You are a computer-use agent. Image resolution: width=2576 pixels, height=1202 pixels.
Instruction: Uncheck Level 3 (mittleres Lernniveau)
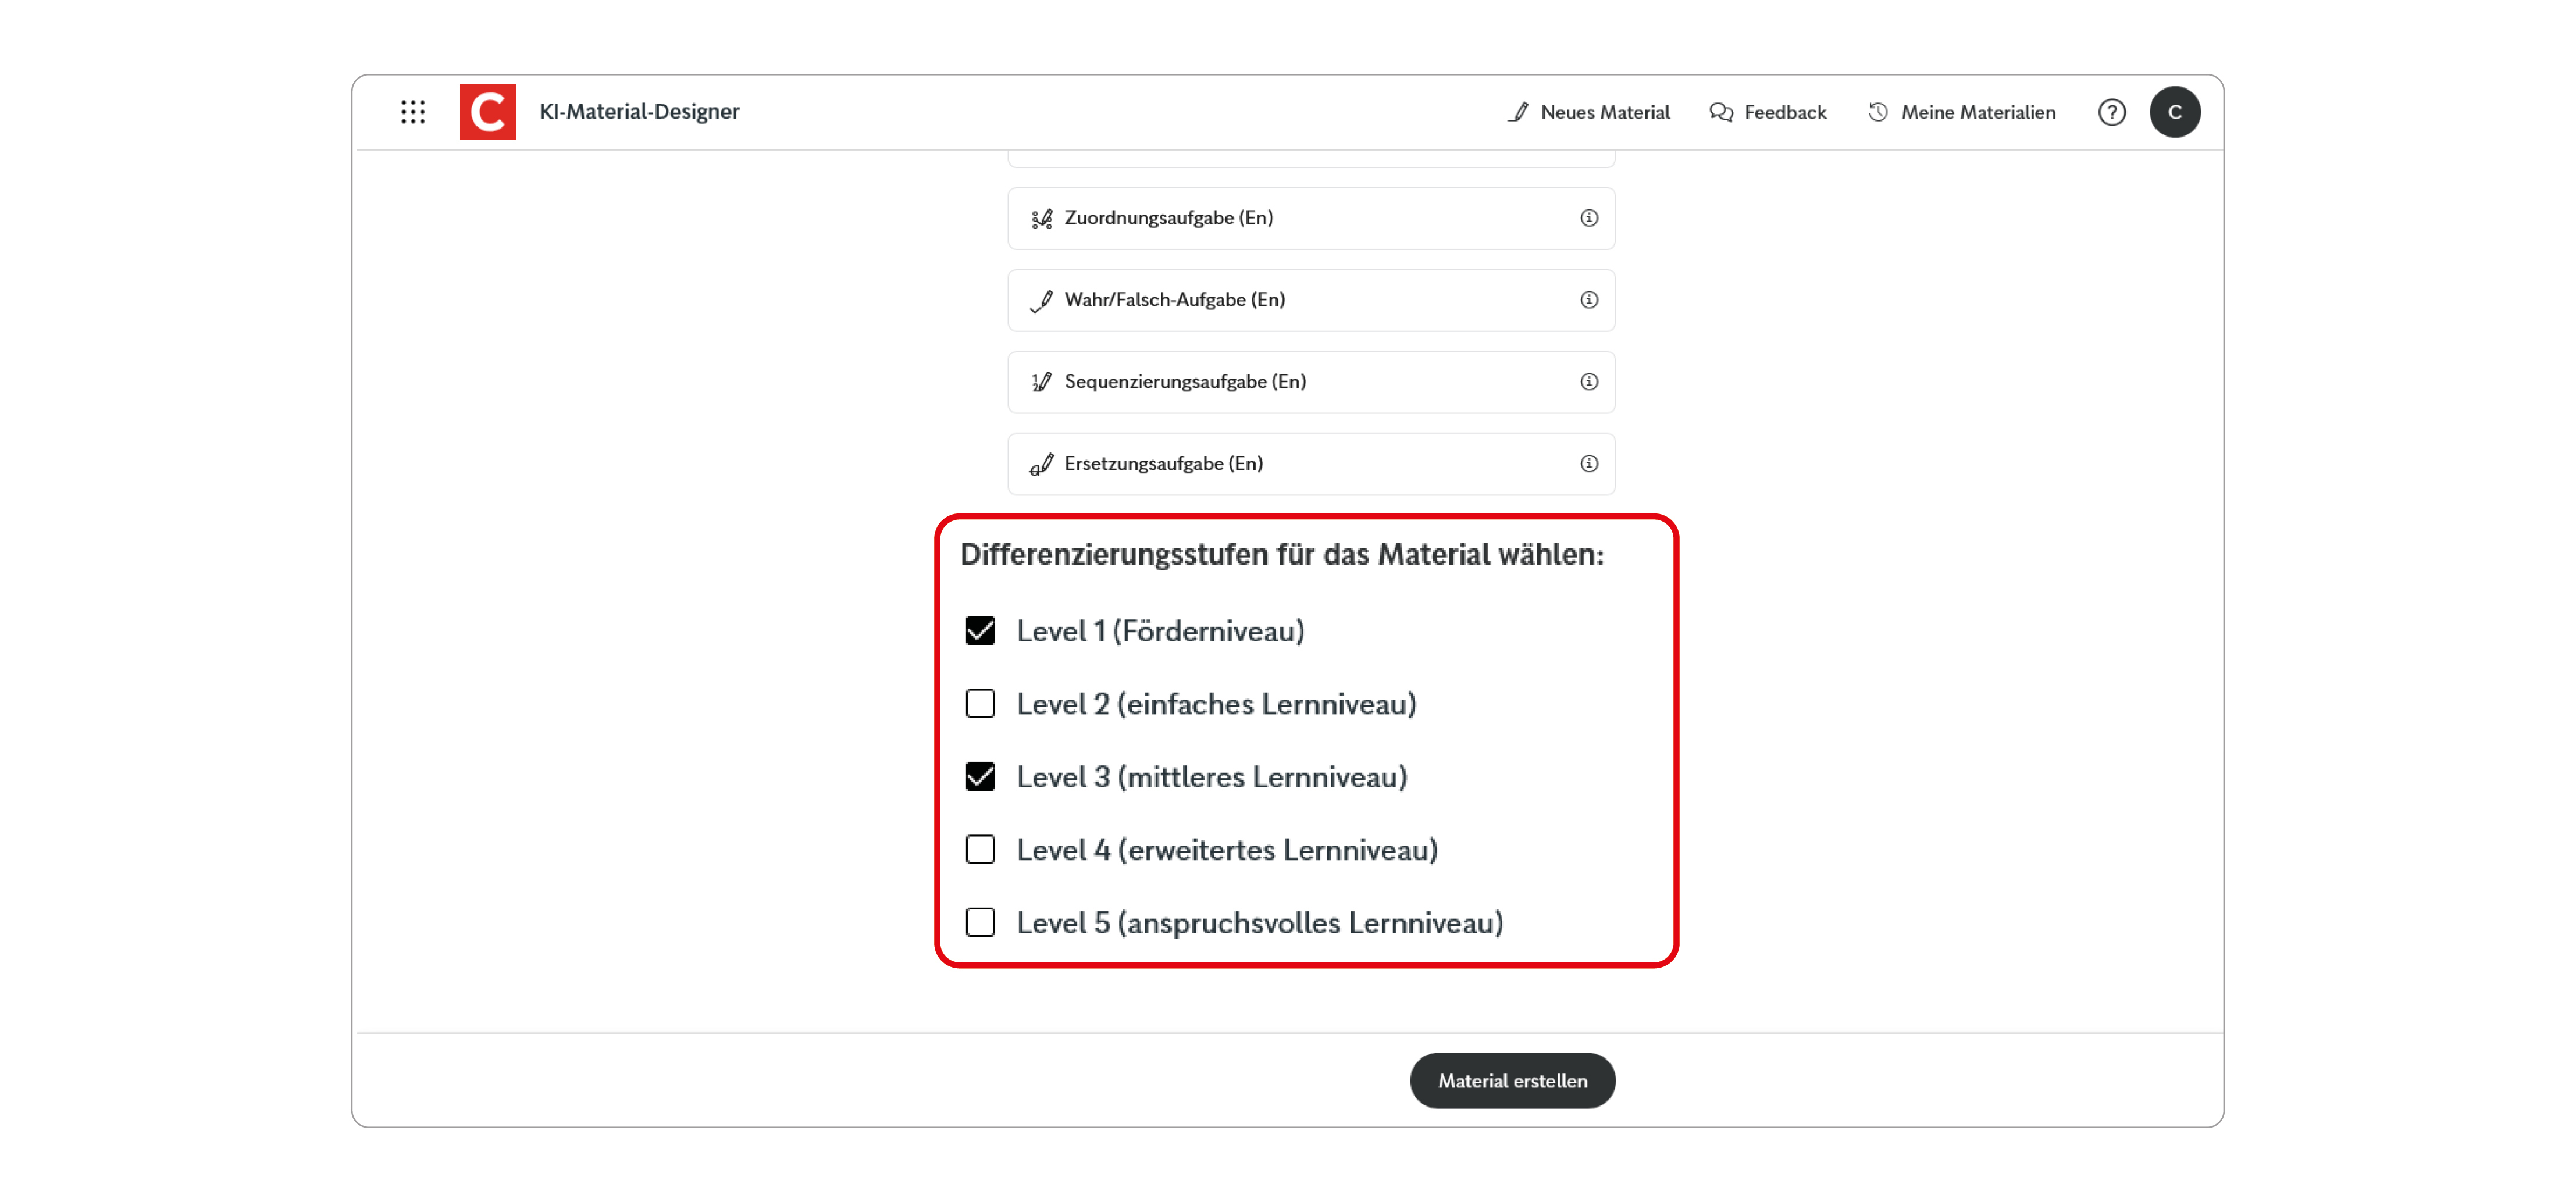[980, 776]
